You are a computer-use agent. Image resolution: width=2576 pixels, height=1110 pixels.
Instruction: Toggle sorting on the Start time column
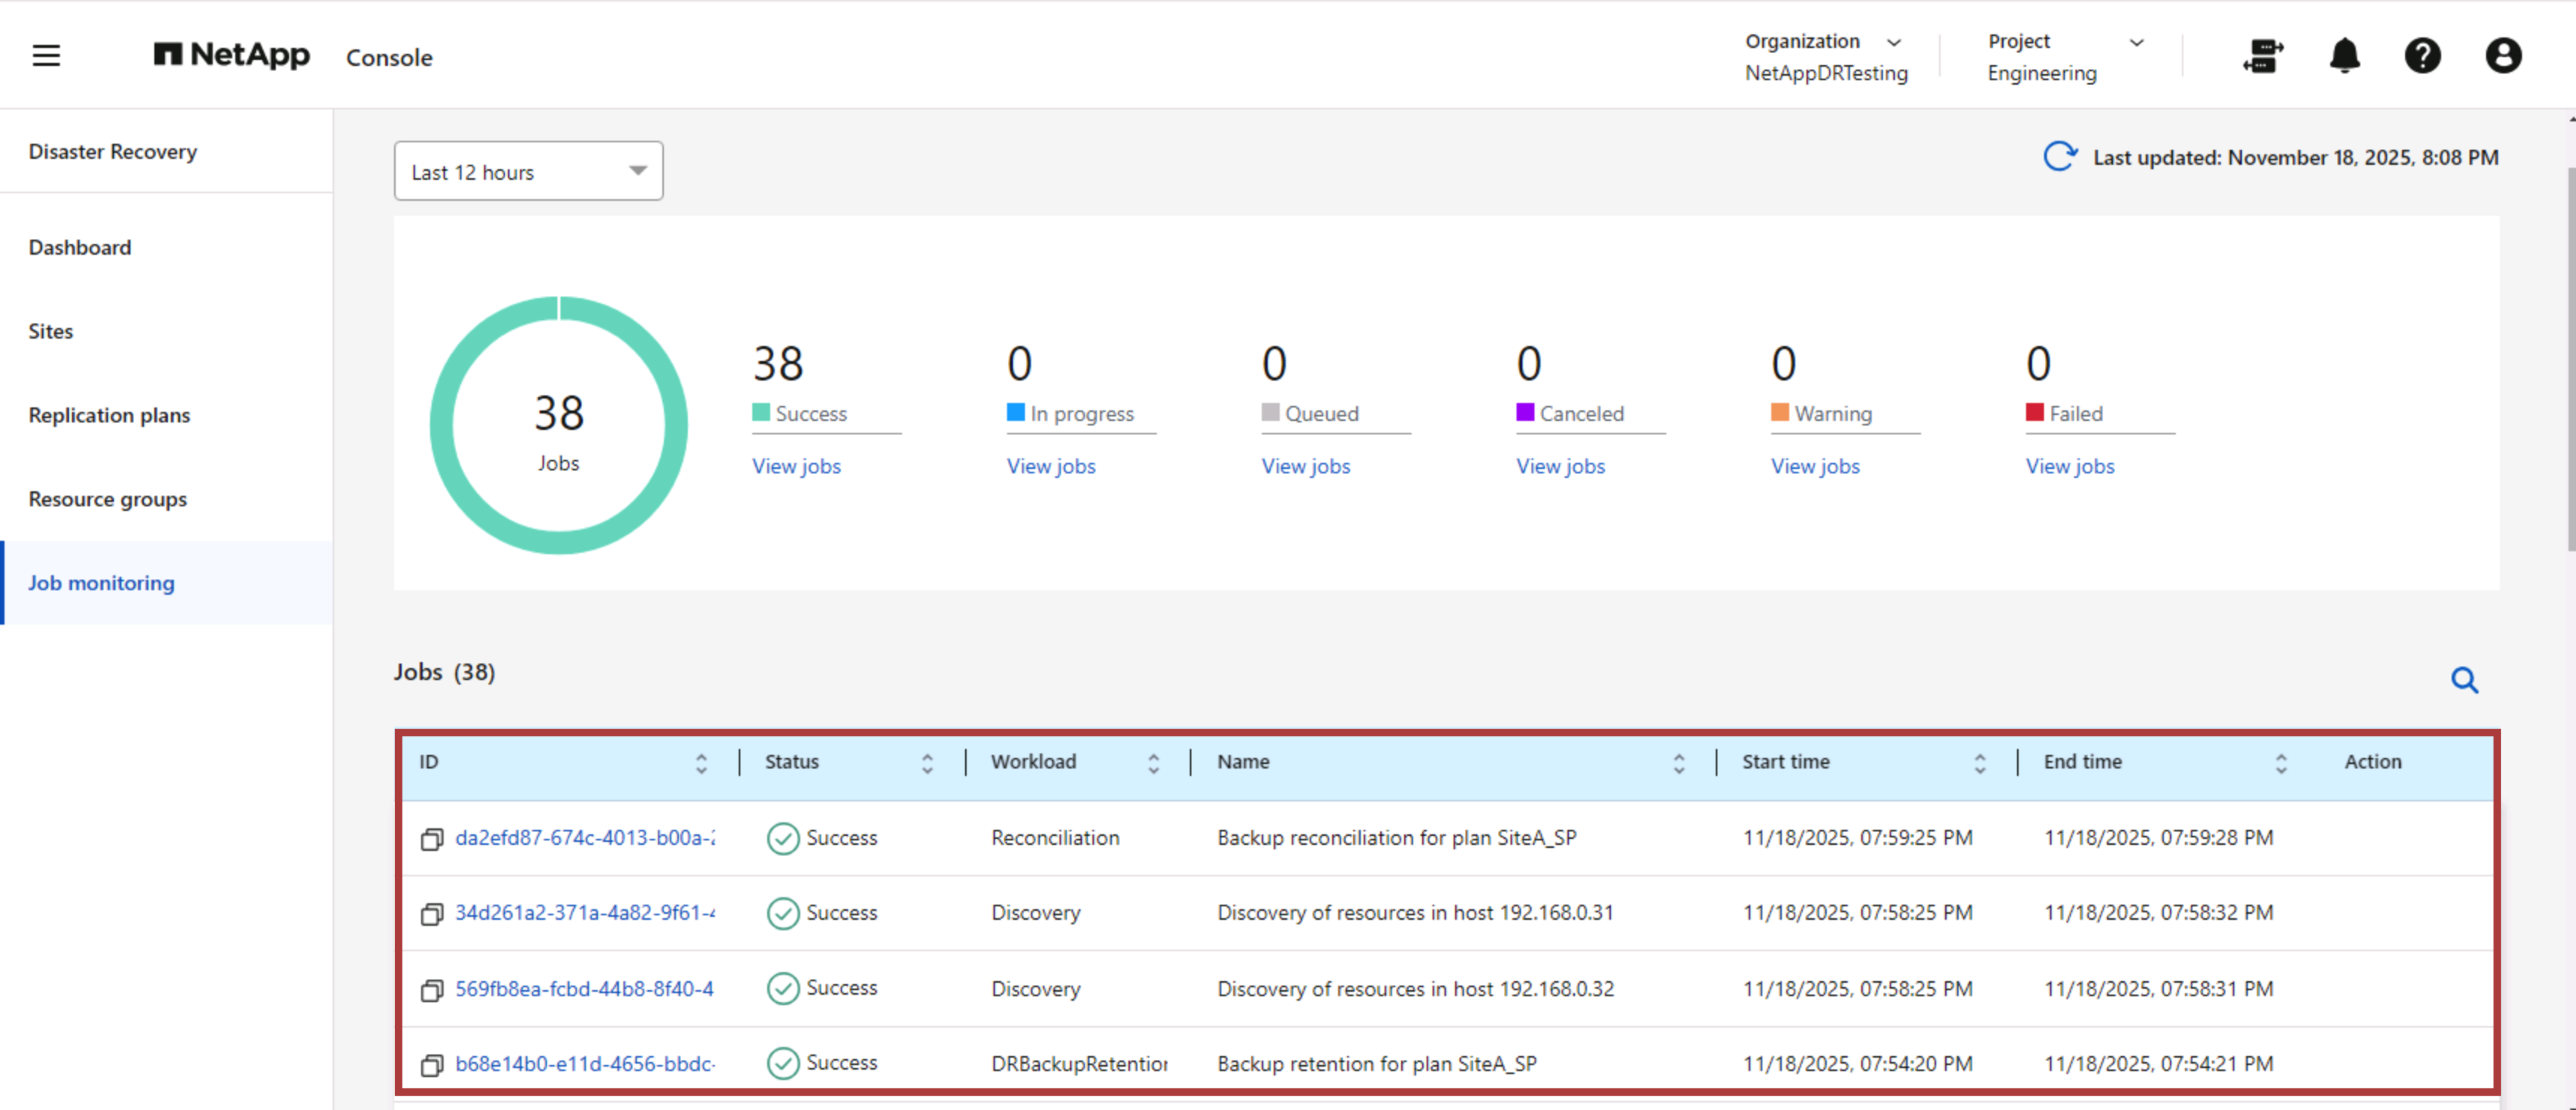pyautogui.click(x=1981, y=762)
